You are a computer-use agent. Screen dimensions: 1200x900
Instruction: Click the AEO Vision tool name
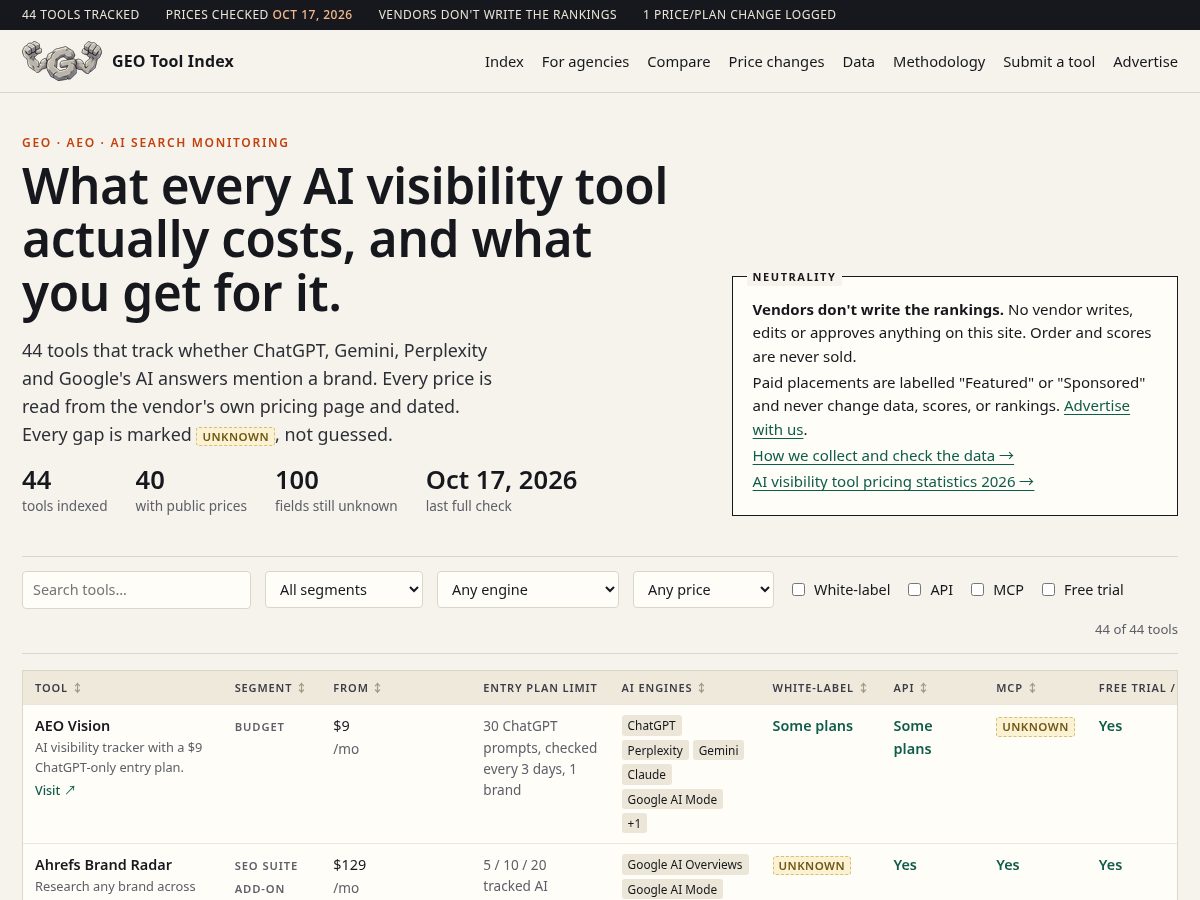(x=72, y=726)
